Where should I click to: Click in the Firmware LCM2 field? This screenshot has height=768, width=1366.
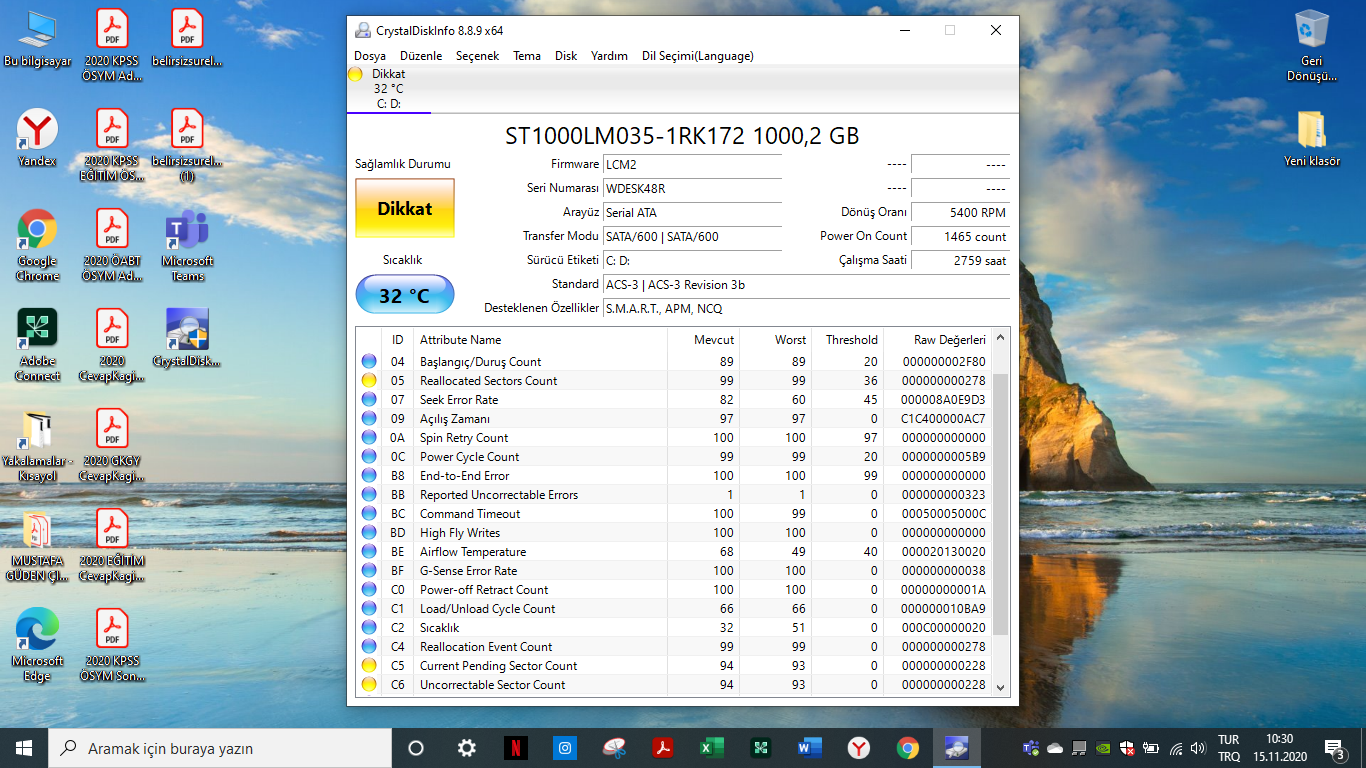tap(692, 164)
